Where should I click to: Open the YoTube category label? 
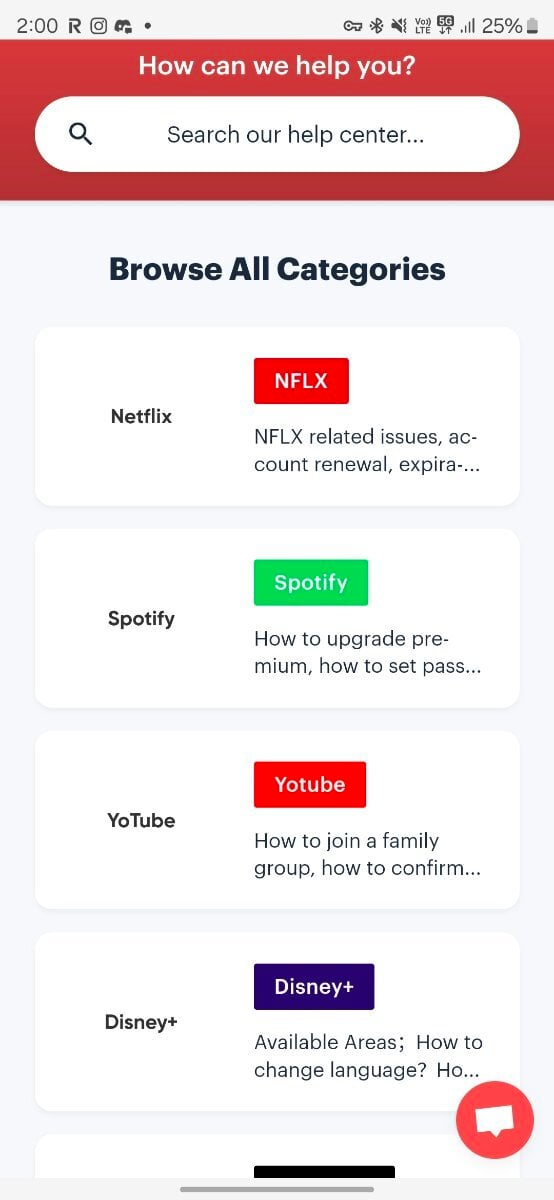click(141, 820)
